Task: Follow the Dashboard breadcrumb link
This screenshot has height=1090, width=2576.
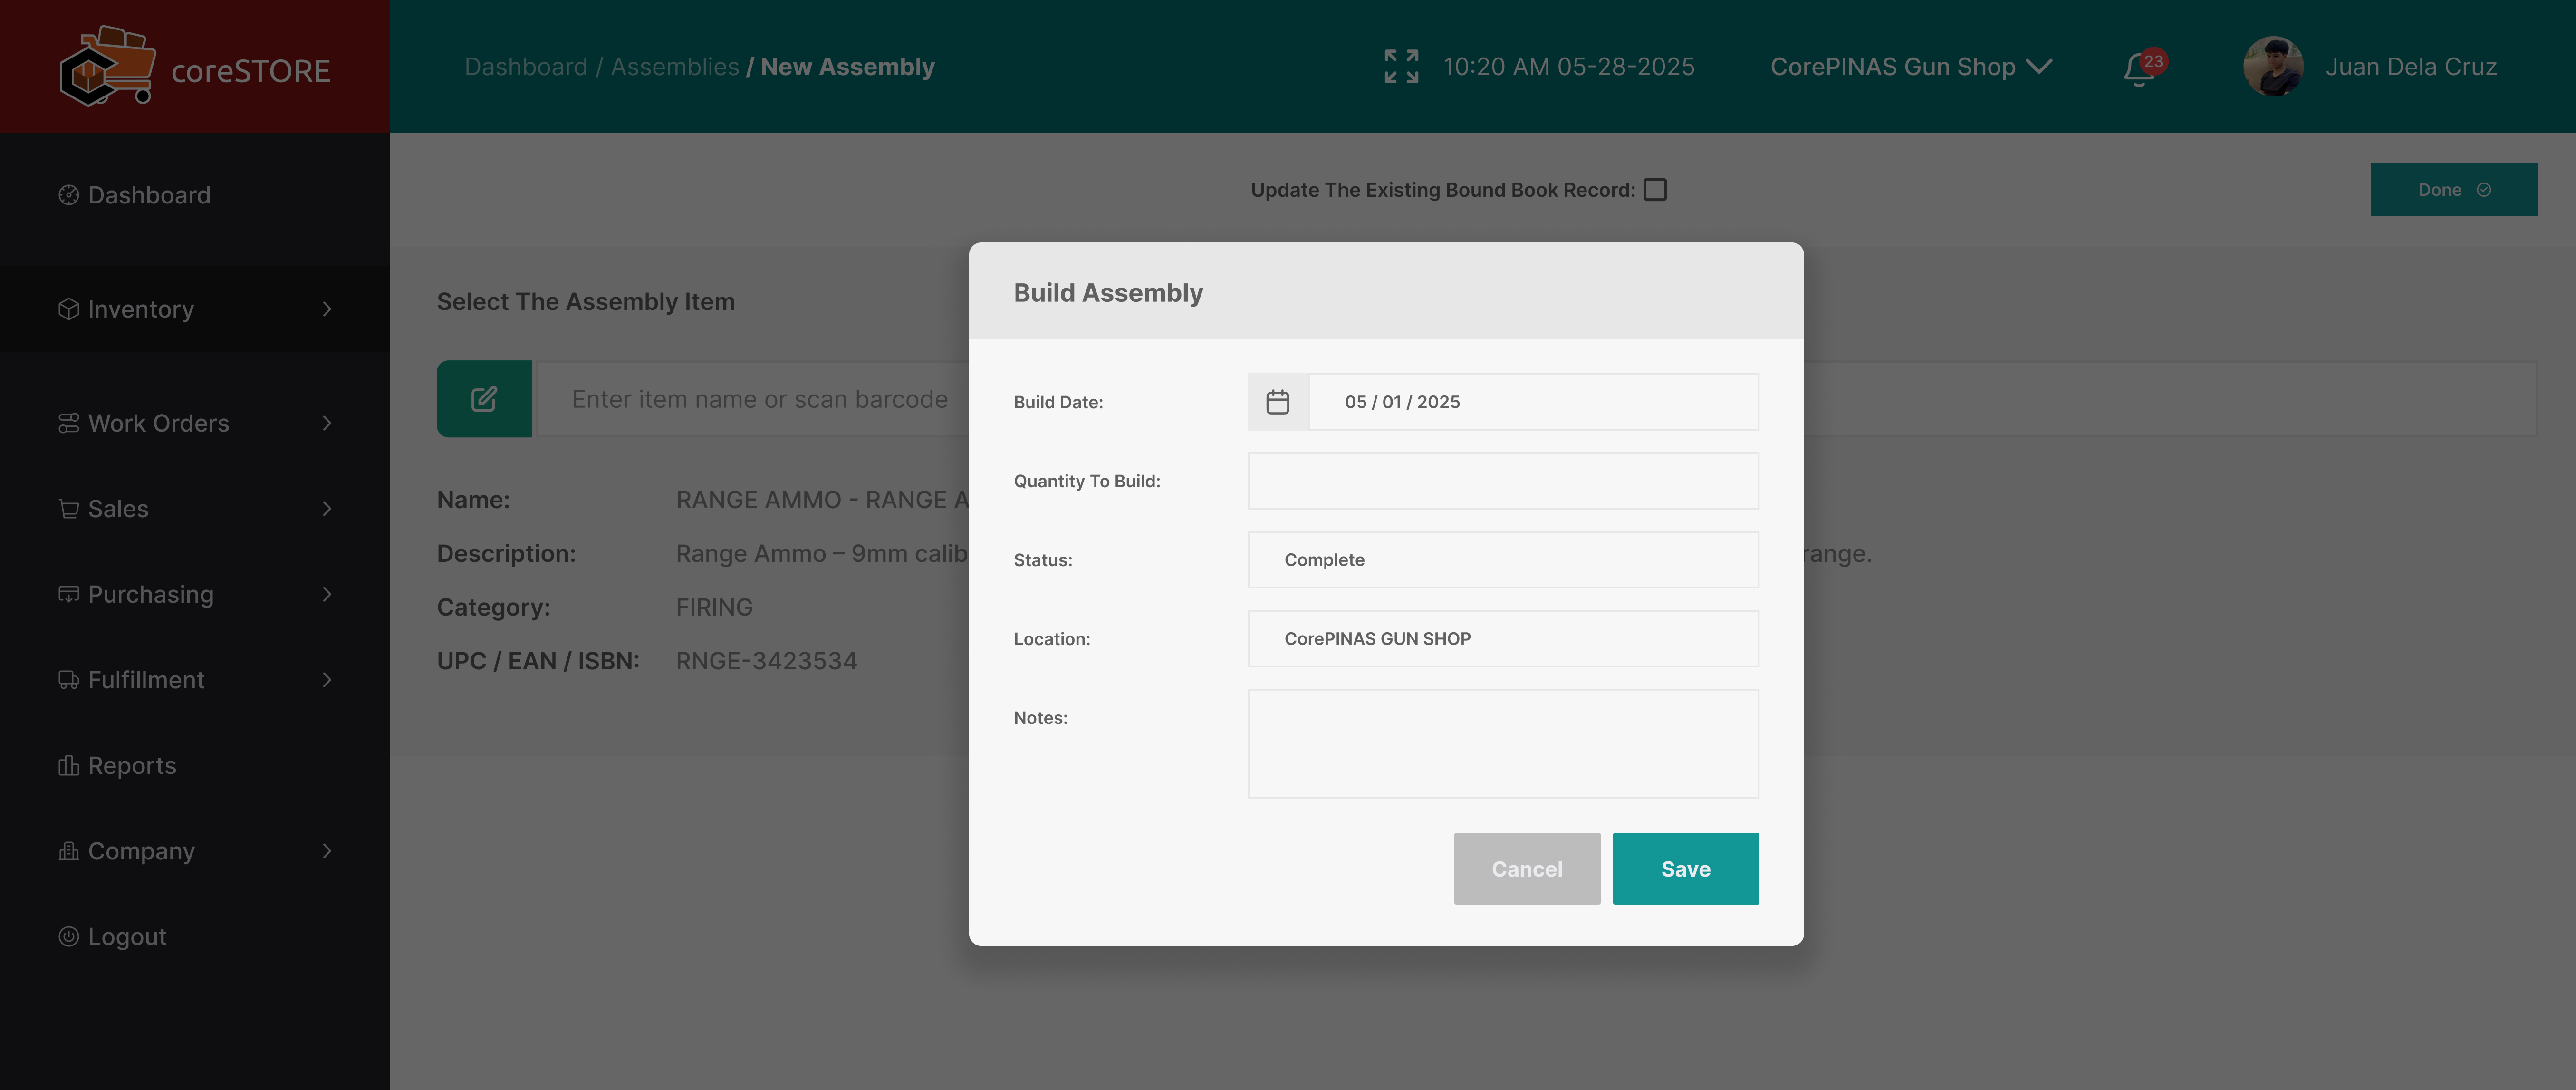Action: (x=526, y=67)
